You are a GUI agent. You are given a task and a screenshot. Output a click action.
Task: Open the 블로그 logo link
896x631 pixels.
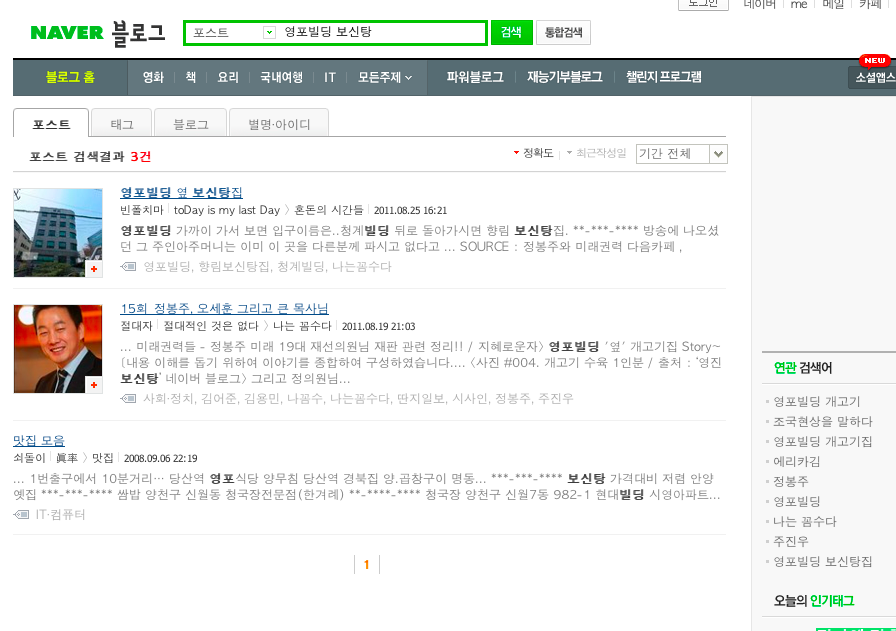138,33
